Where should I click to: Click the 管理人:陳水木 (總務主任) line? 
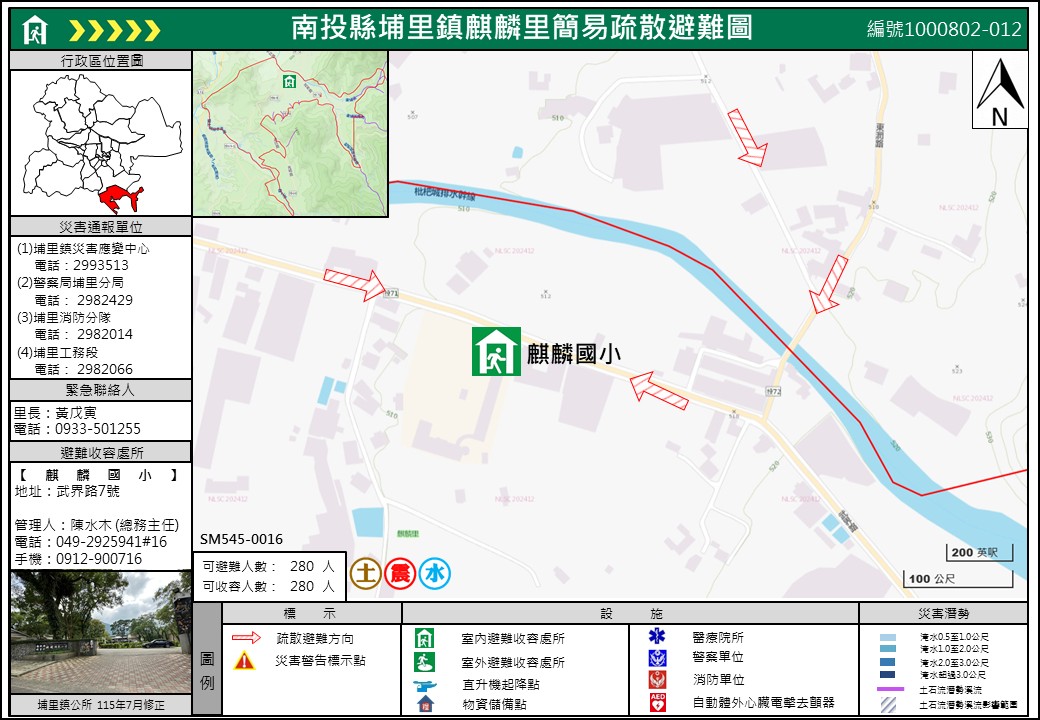point(97,525)
